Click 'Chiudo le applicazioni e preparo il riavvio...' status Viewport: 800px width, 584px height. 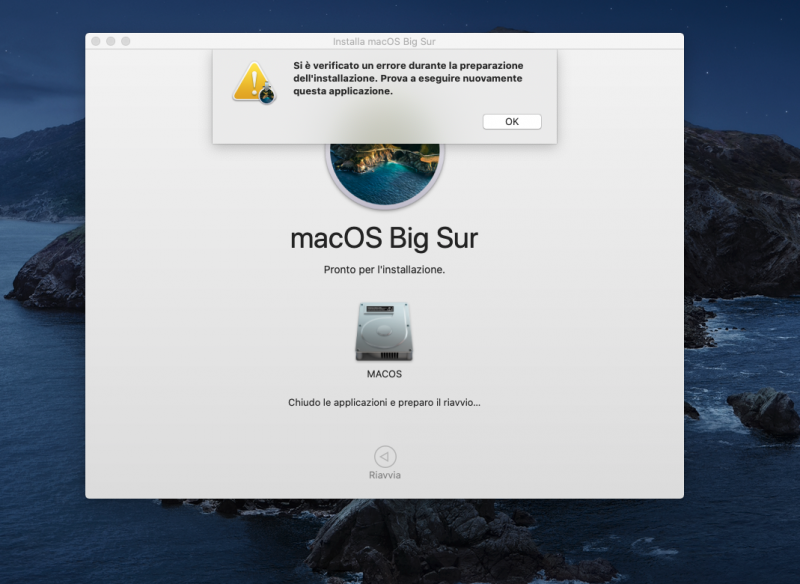coord(384,402)
